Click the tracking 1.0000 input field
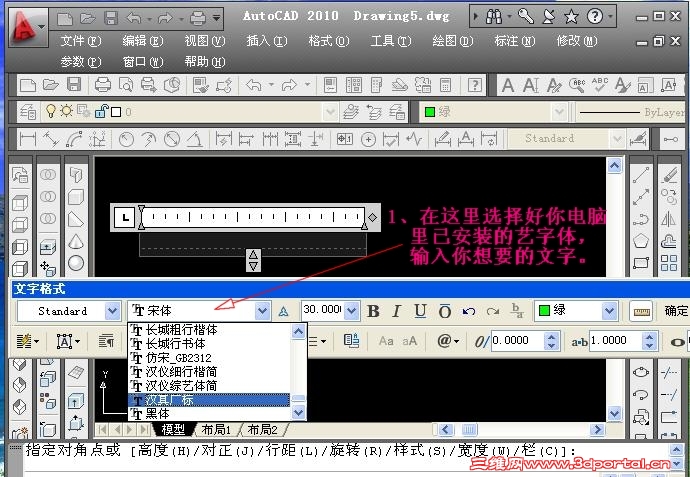Viewport: 690px width, 477px height. coord(615,341)
